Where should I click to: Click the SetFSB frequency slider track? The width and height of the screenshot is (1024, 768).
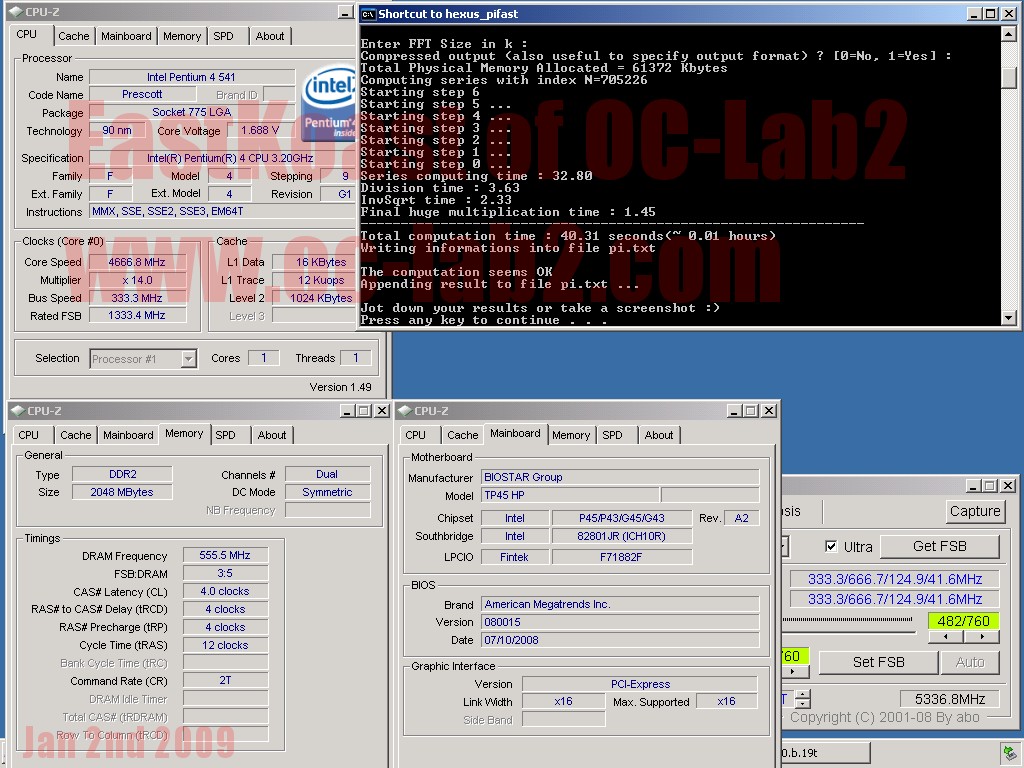[x=848, y=620]
